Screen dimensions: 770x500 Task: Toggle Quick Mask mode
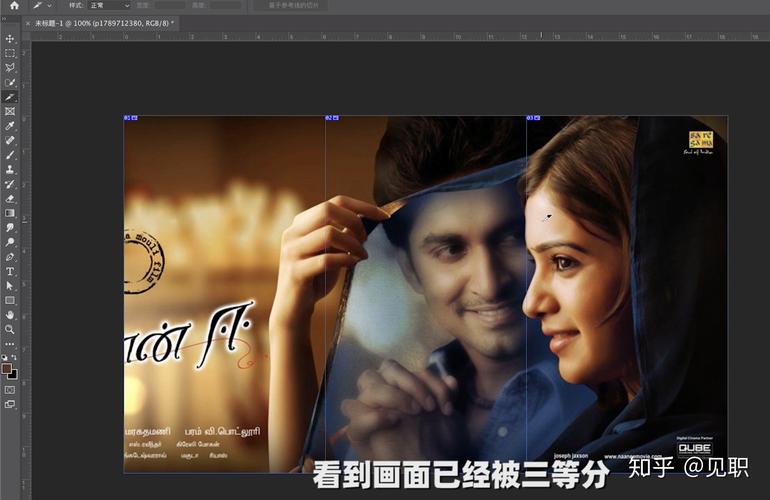tap(10, 390)
